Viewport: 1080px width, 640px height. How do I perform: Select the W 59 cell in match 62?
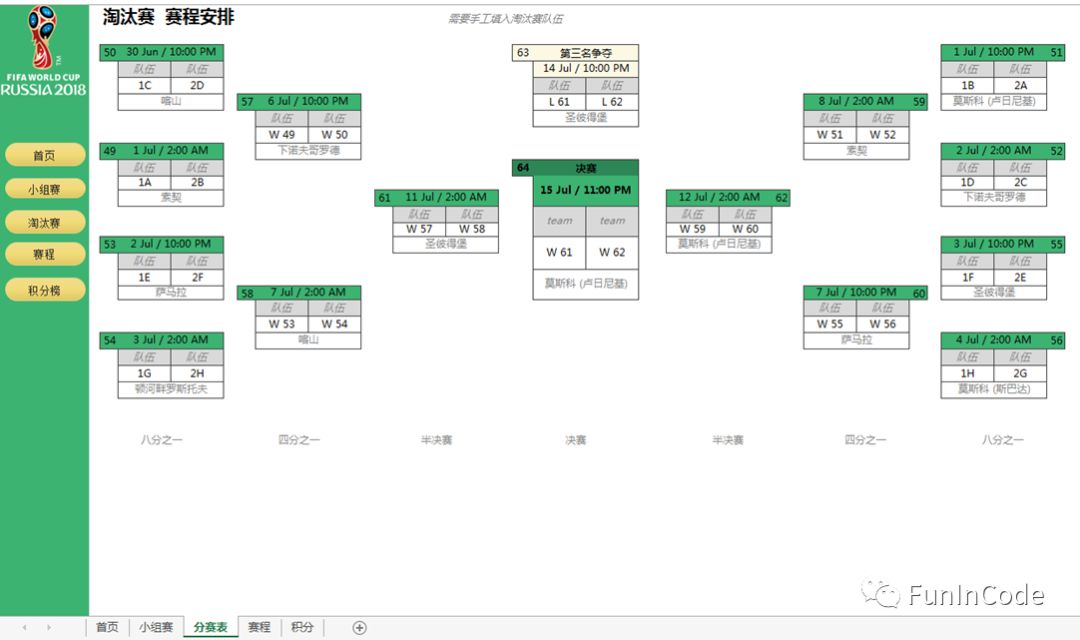click(692, 229)
